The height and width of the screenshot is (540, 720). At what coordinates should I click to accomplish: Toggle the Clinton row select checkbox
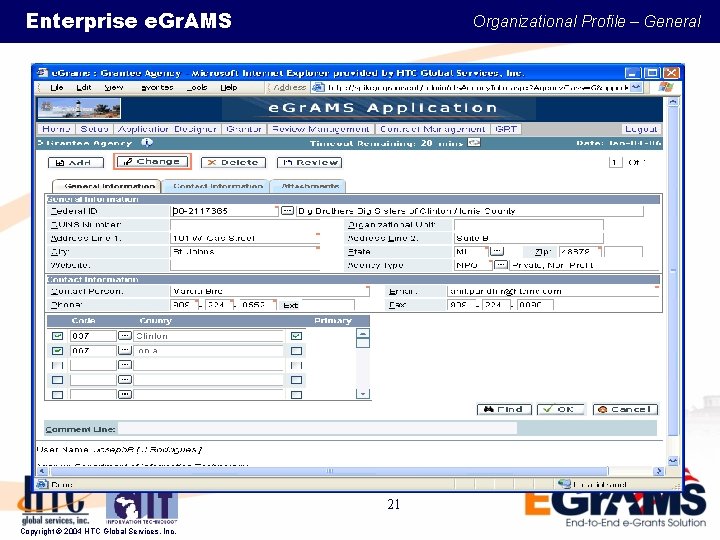click(x=57, y=336)
